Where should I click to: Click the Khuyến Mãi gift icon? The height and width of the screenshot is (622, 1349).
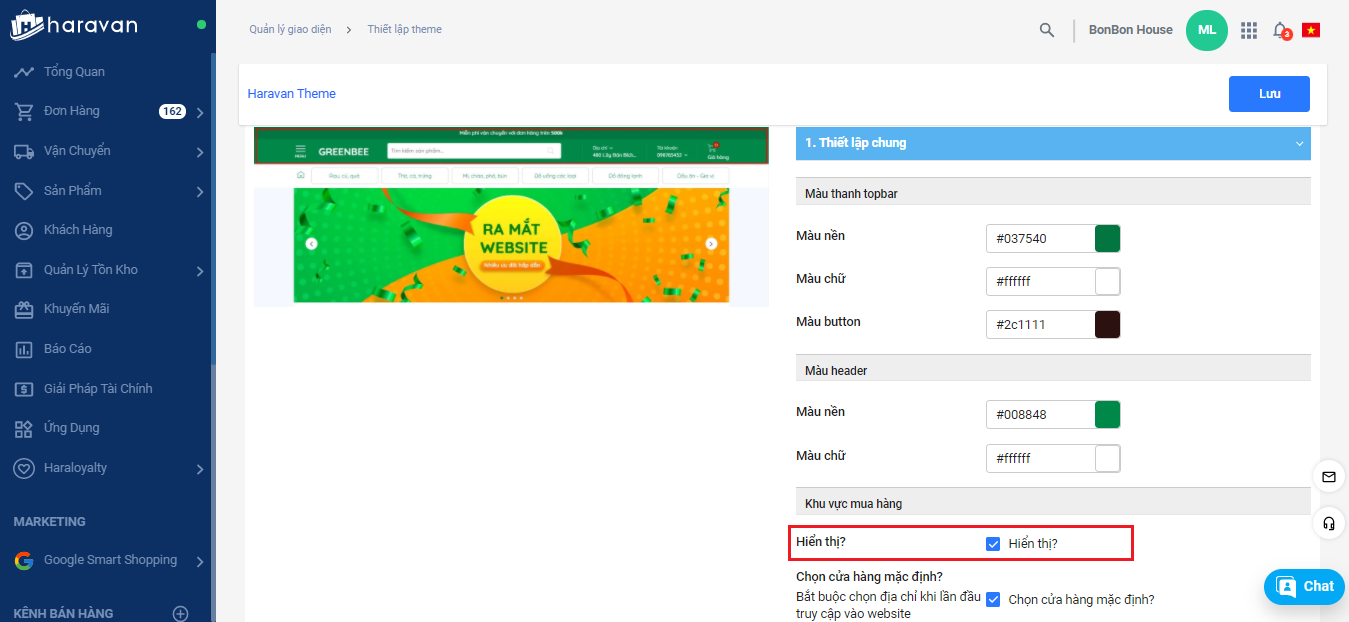tap(24, 309)
